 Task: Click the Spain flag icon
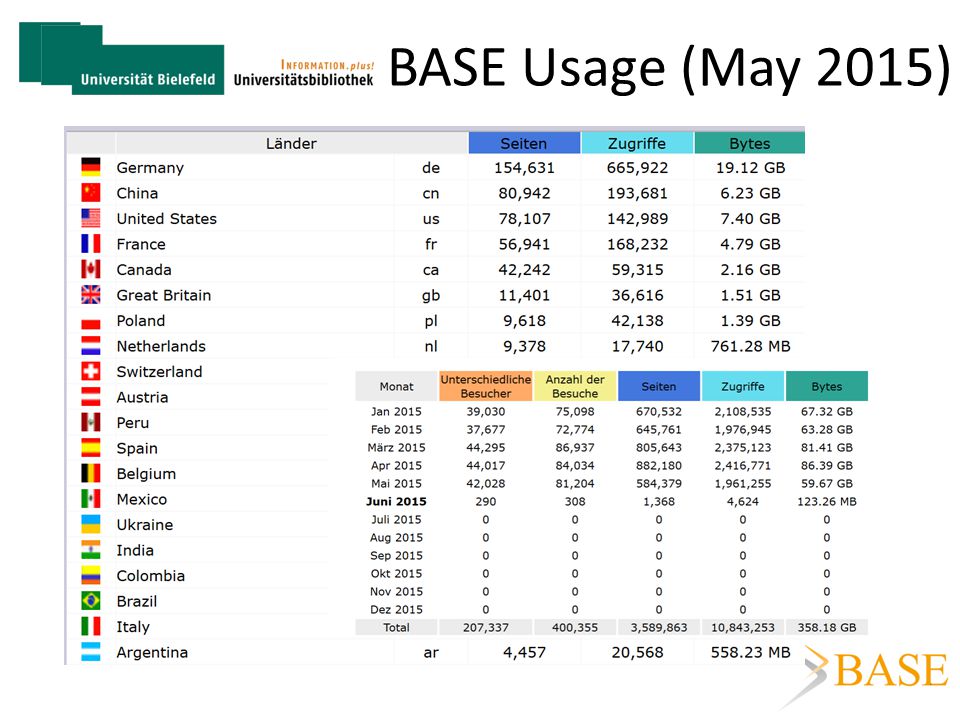pyautogui.click(x=91, y=448)
